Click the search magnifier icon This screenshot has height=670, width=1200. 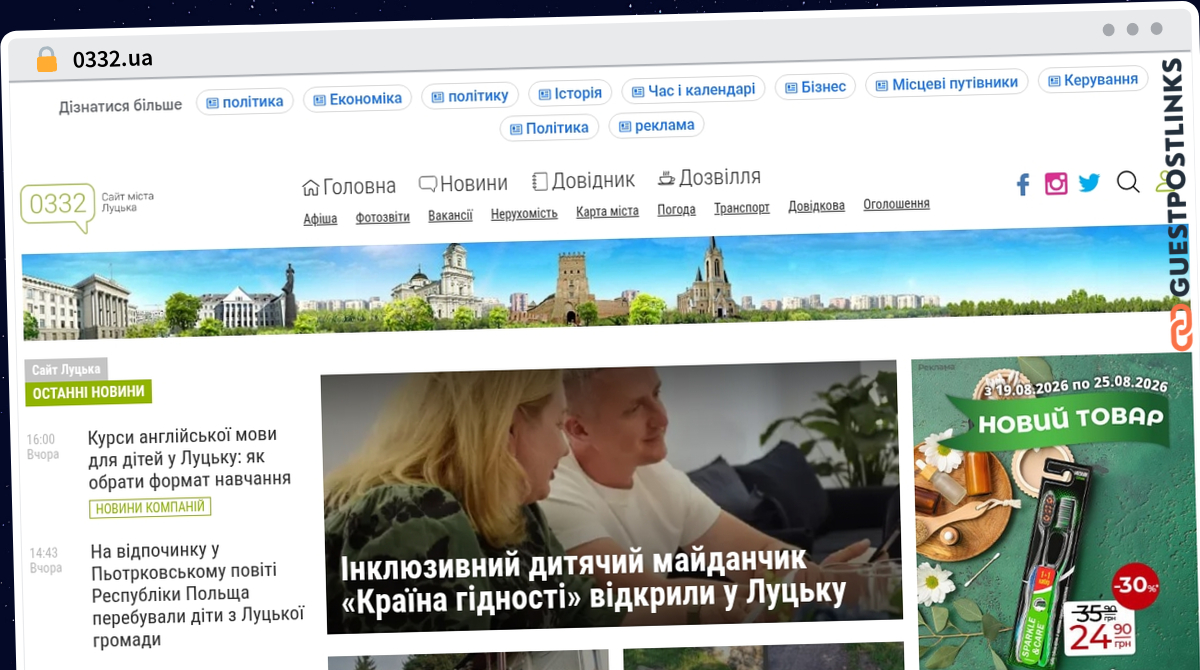click(x=1128, y=182)
